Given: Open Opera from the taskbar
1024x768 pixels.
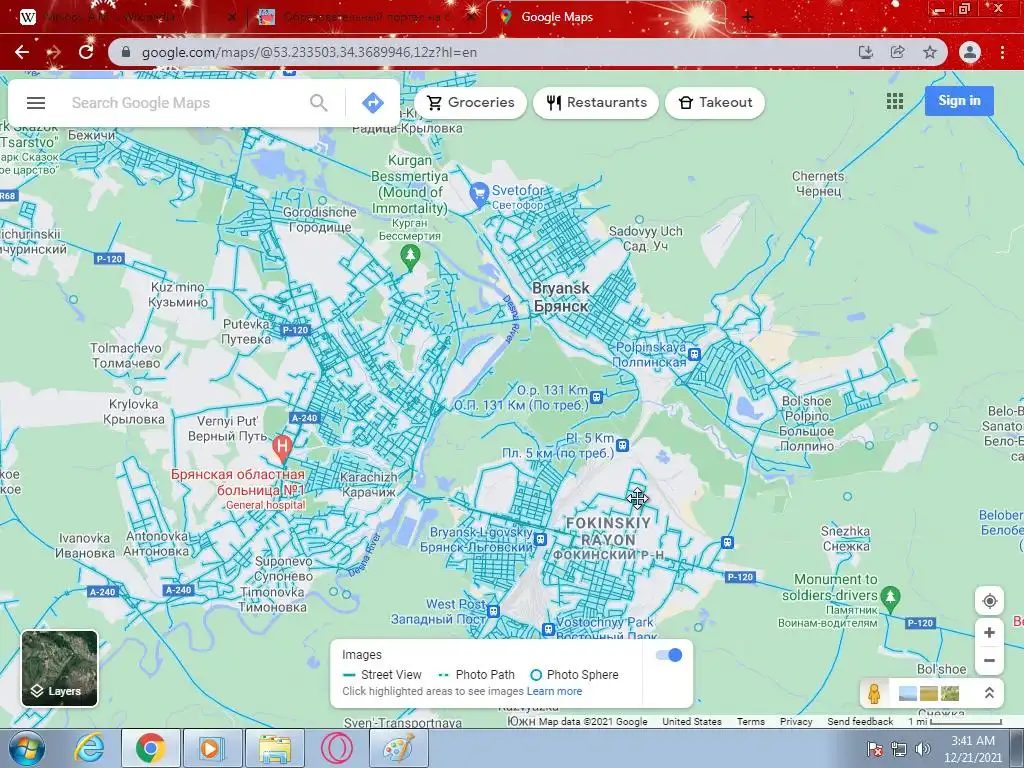Looking at the screenshot, I should 336,748.
